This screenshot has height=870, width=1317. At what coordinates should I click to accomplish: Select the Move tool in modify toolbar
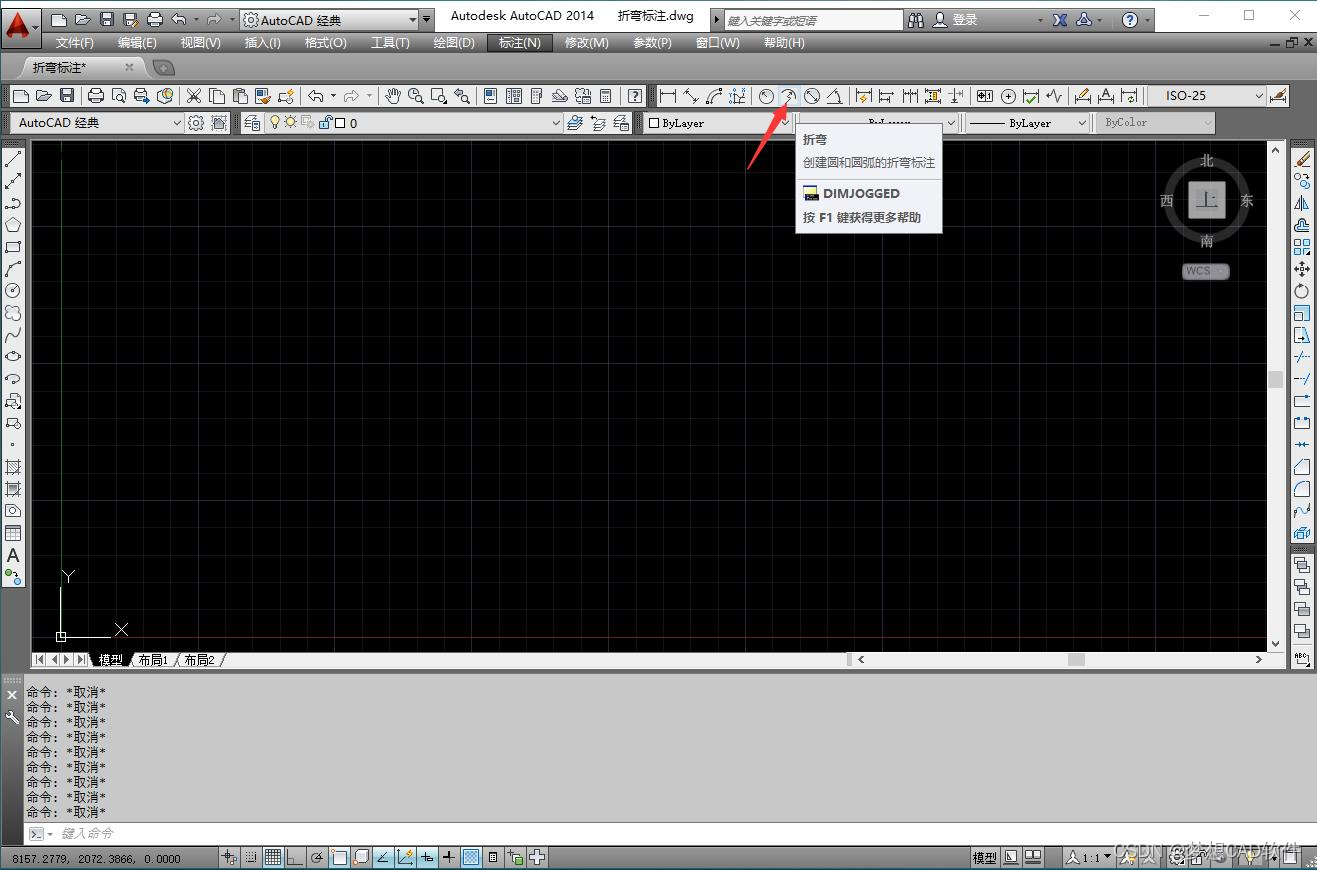(x=1302, y=269)
